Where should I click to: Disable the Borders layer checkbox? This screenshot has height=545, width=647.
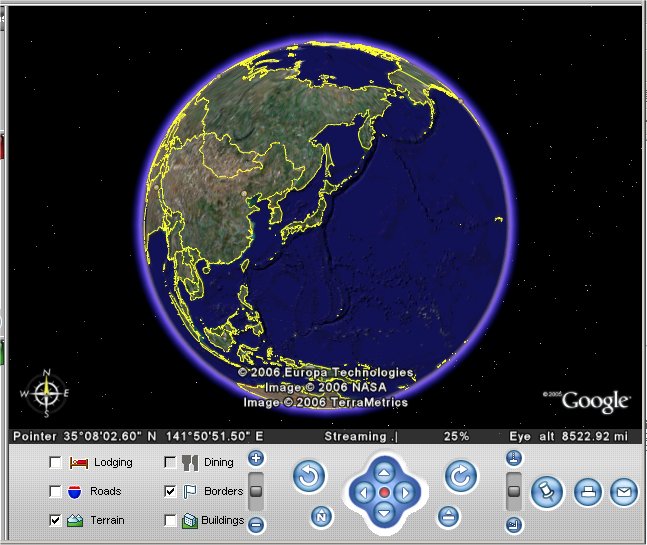tap(170, 492)
